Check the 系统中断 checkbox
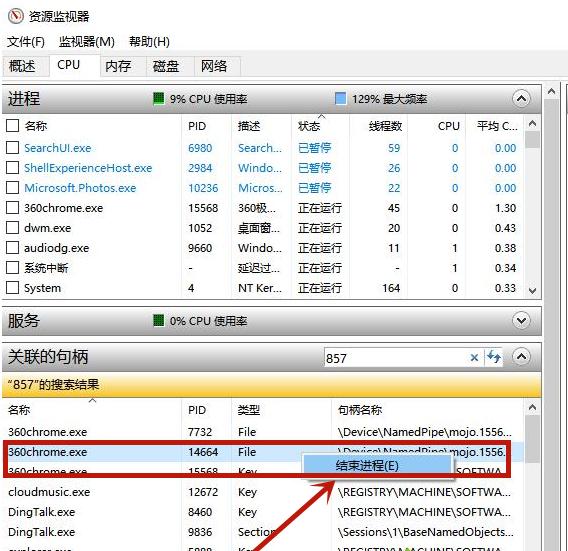The width and height of the screenshot is (568, 551). click(12, 268)
